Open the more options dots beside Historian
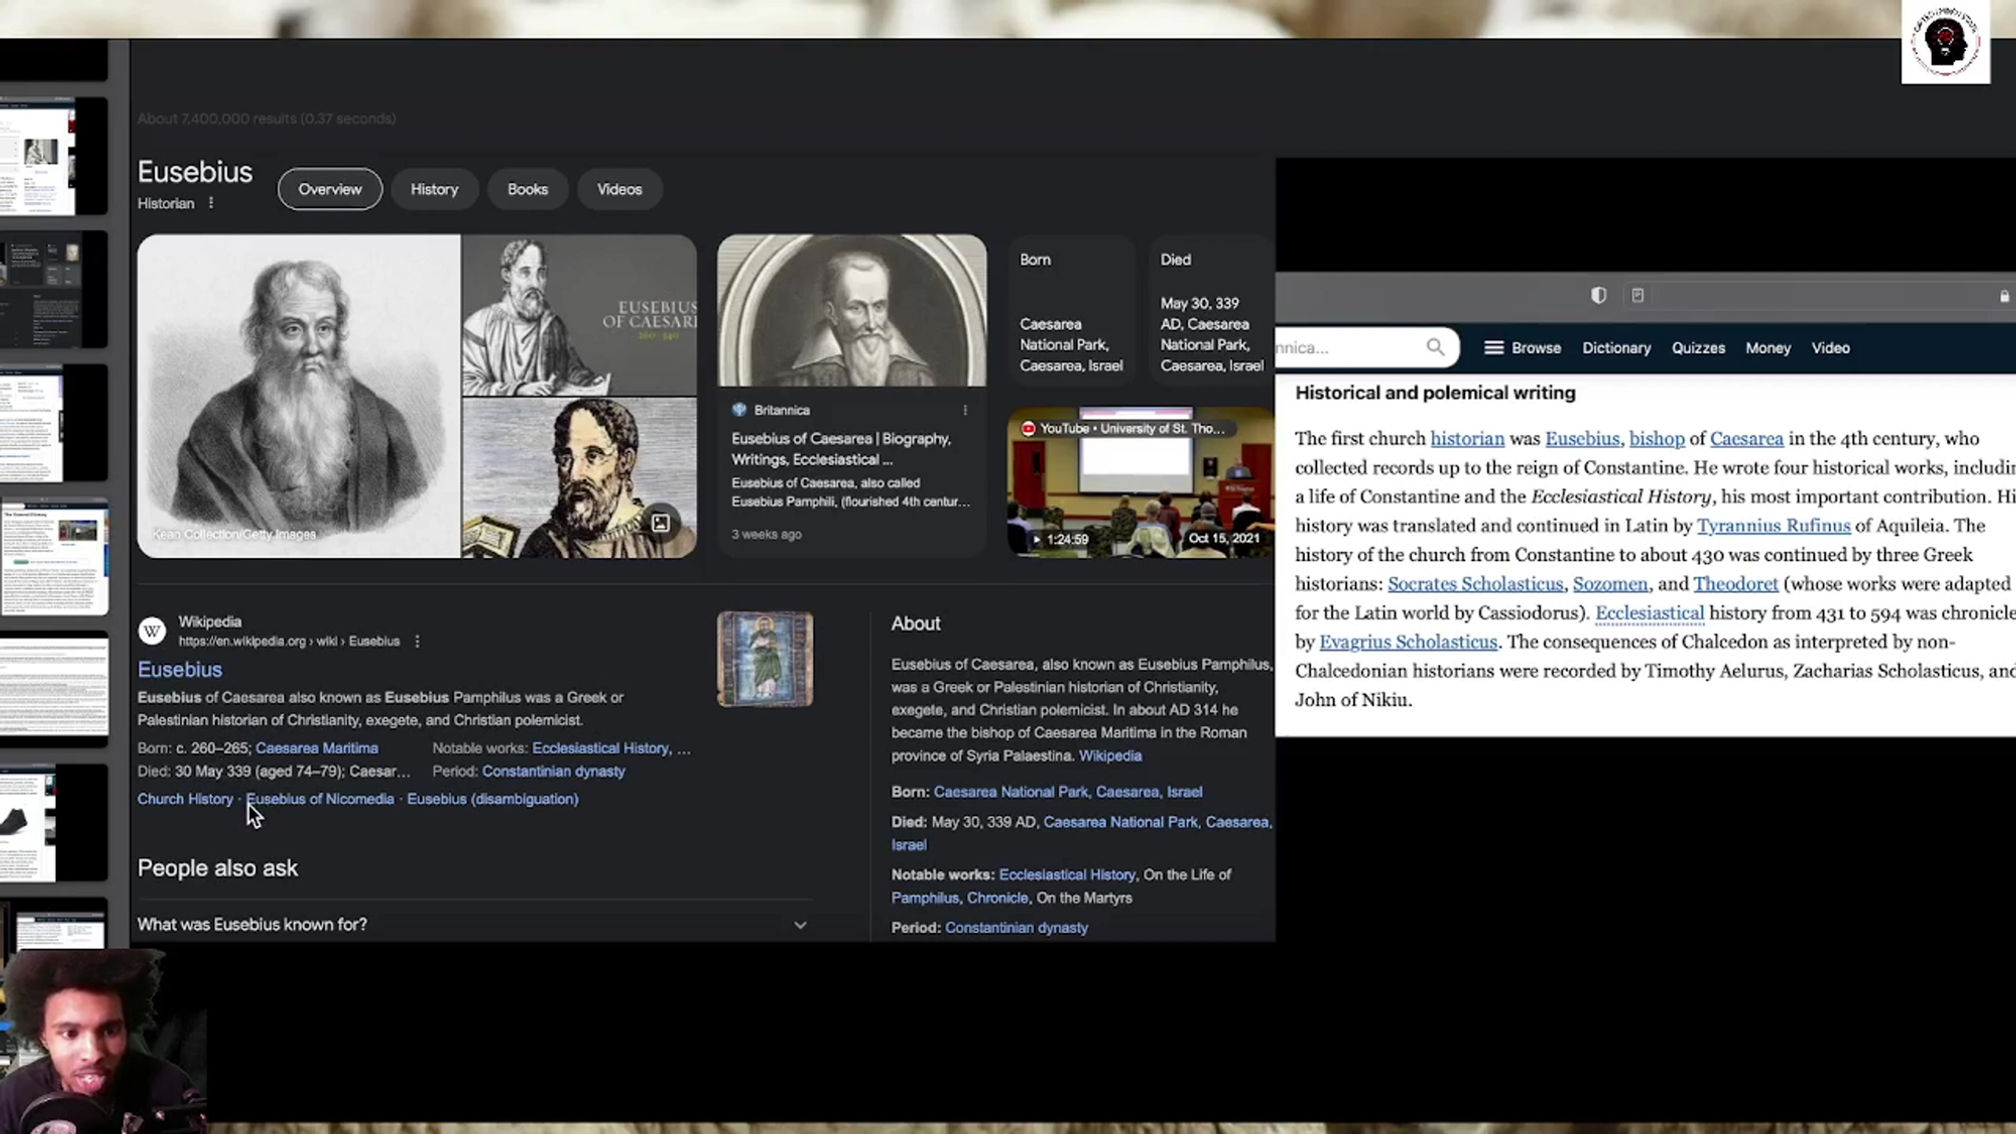Screen dimensions: 2016x1134 click(211, 203)
